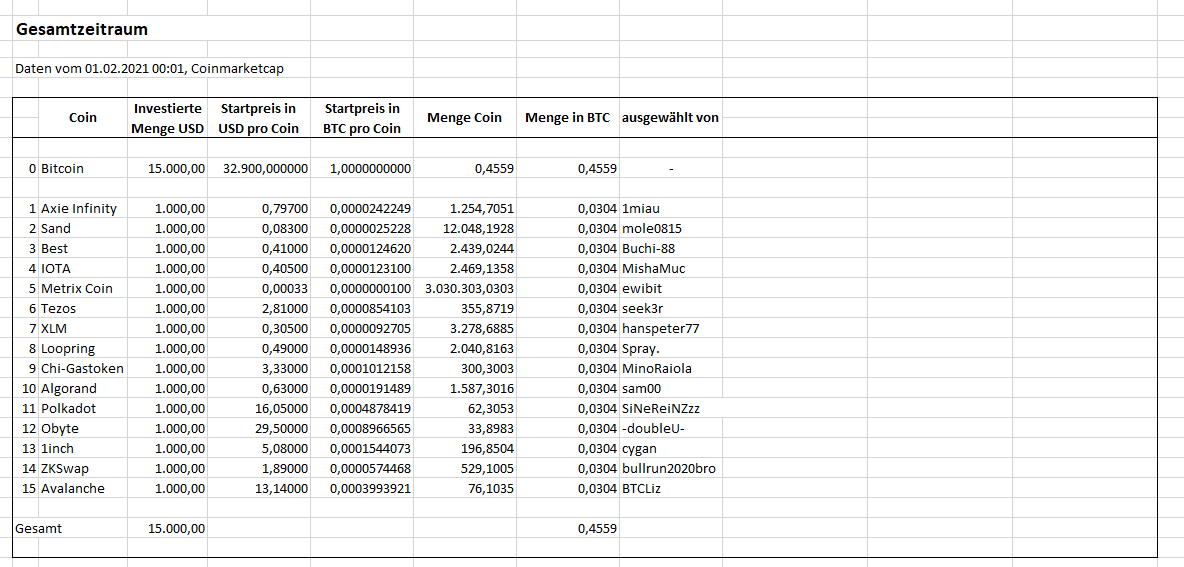
Task: Select the 'Gesamtzeitraum' title cell
Action: click(82, 29)
